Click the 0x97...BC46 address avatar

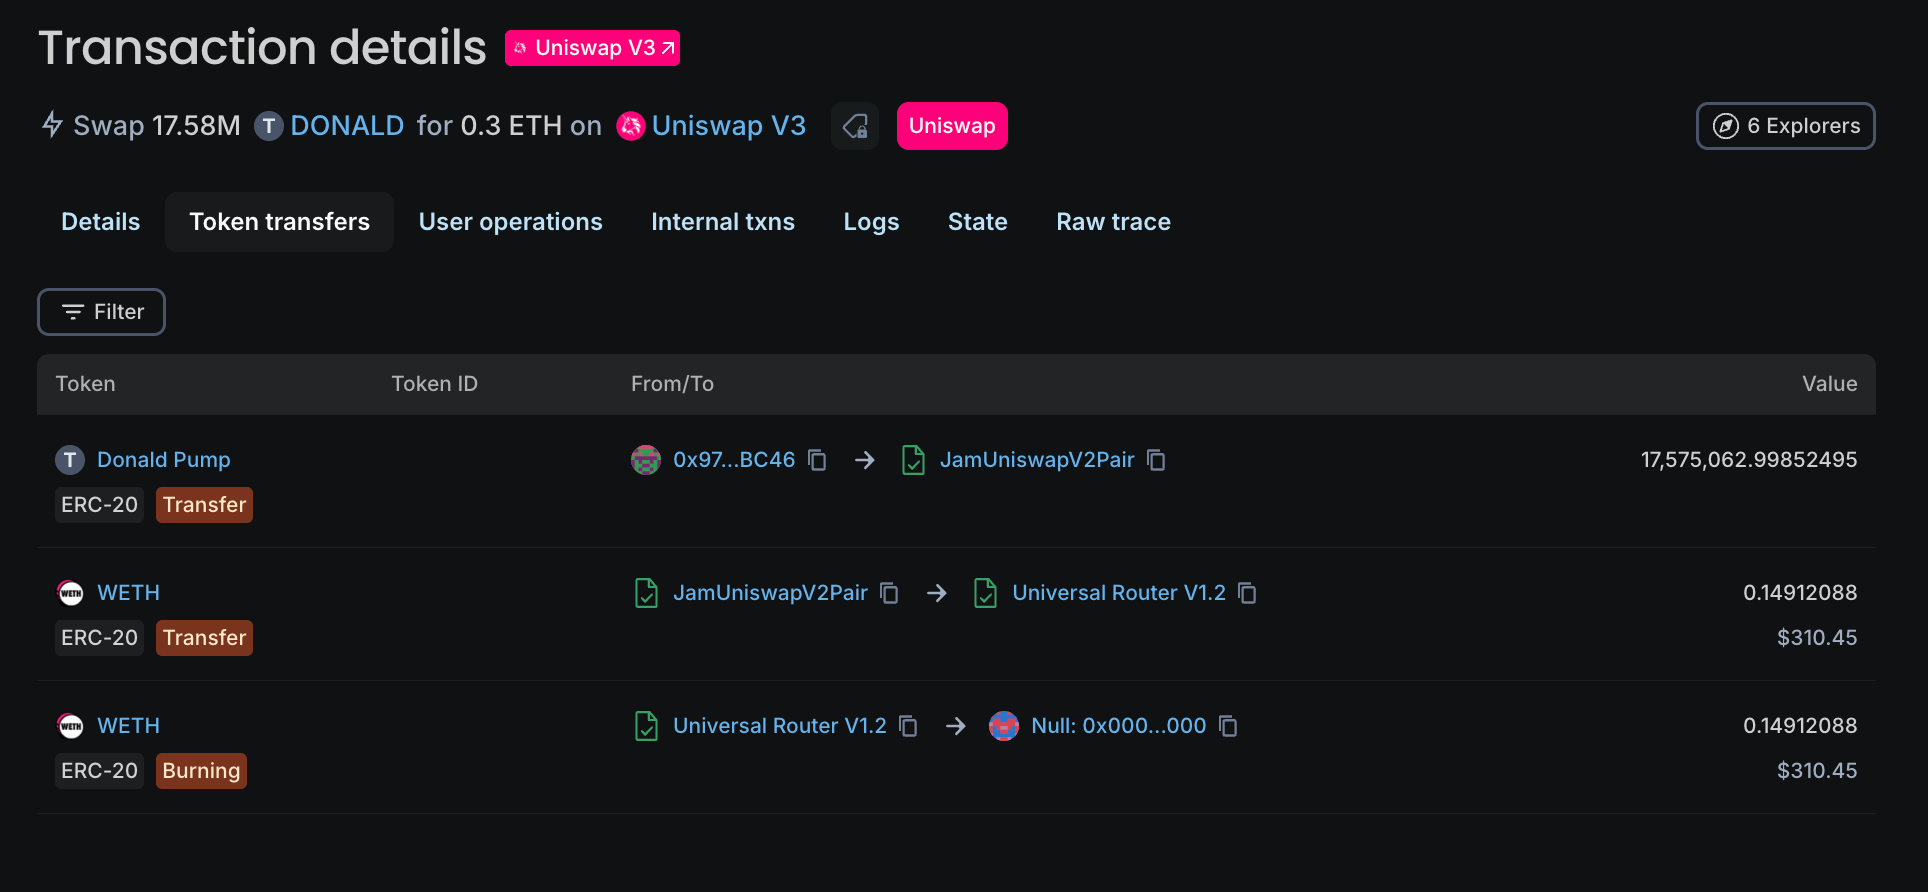646,460
